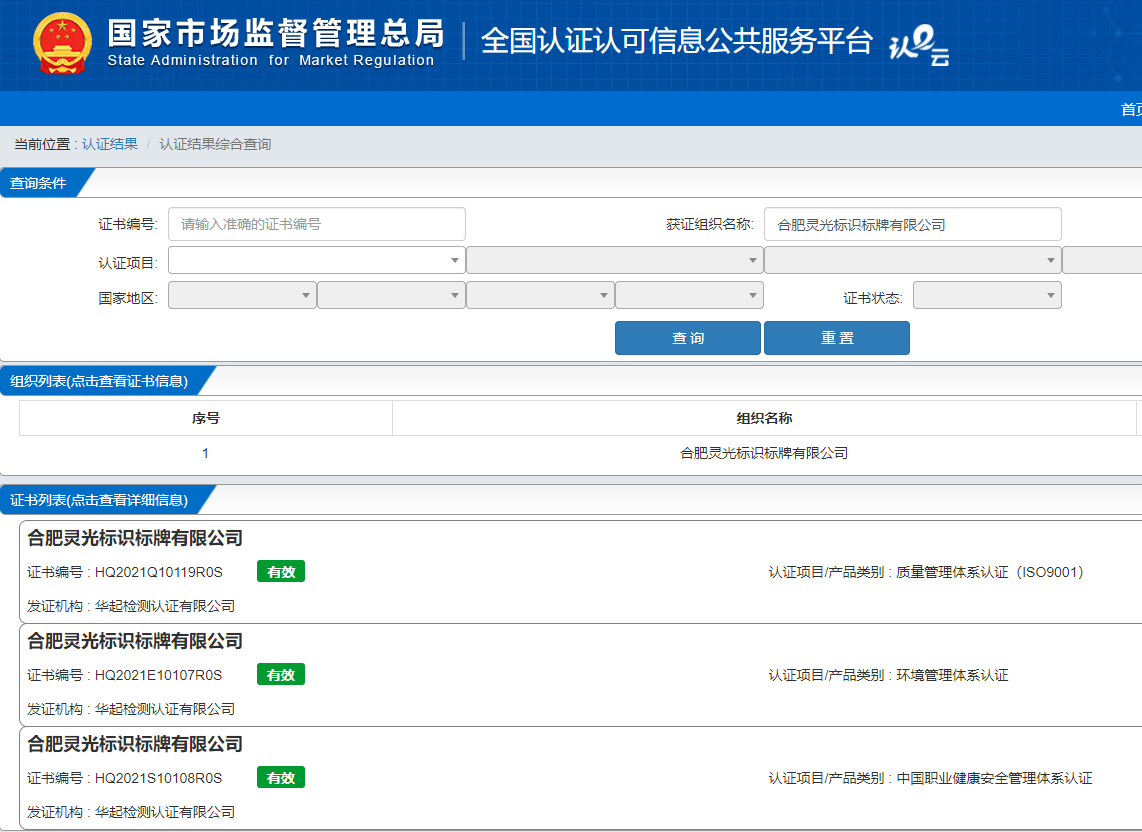Click 发证机构 text in the HQ2021S10108R0S card
Image resolution: width=1142 pixels, height=832 pixels.
point(131,812)
